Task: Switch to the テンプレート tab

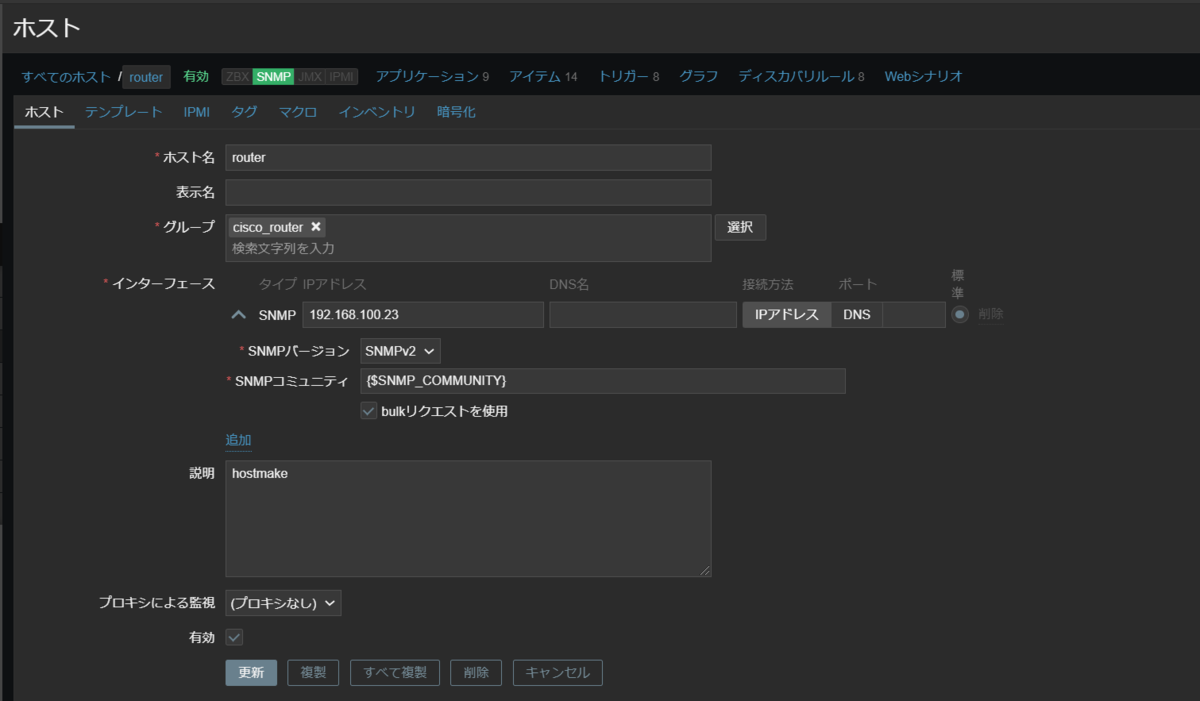Action: pos(122,112)
